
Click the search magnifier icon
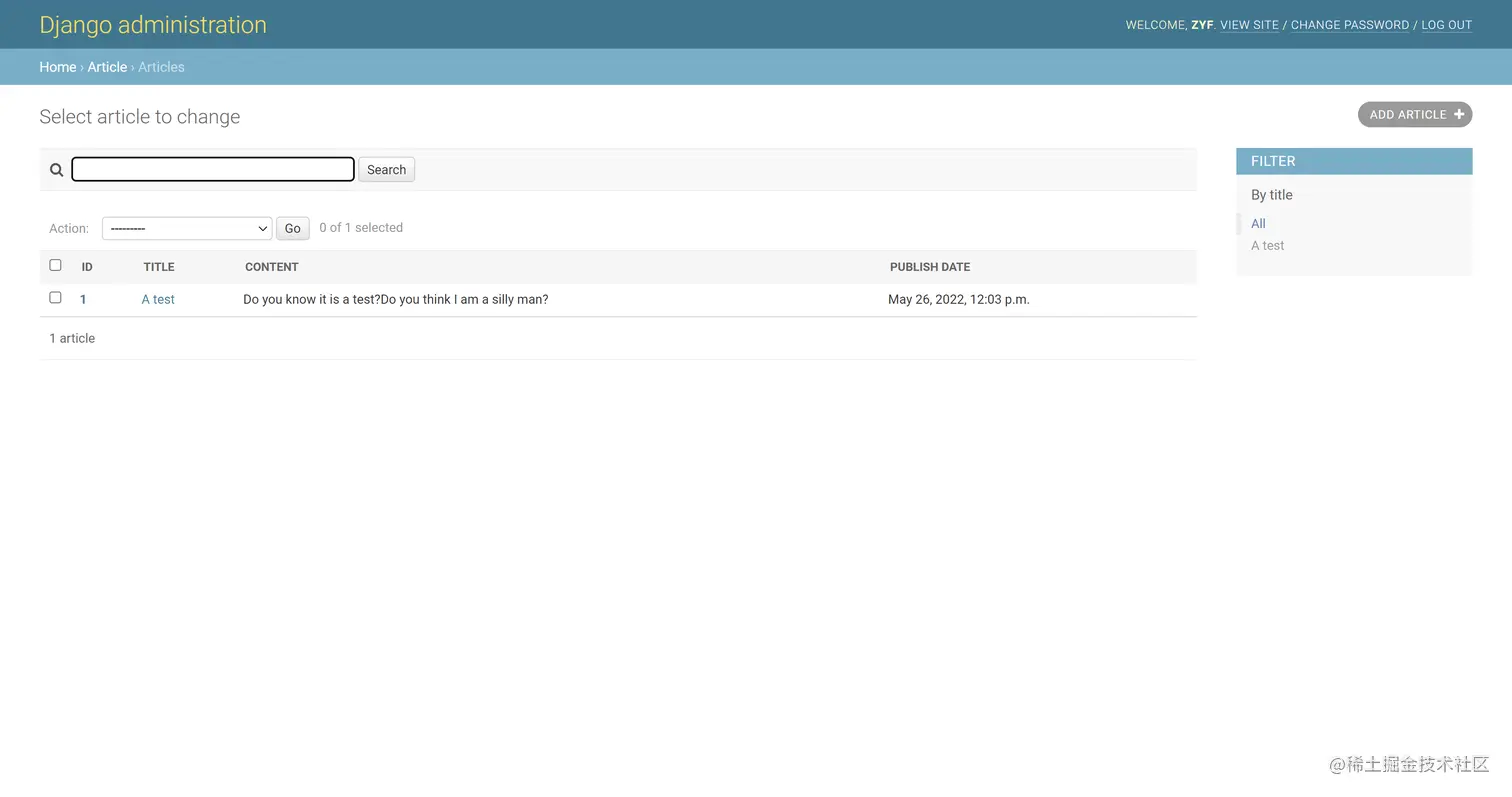pyautogui.click(x=57, y=170)
